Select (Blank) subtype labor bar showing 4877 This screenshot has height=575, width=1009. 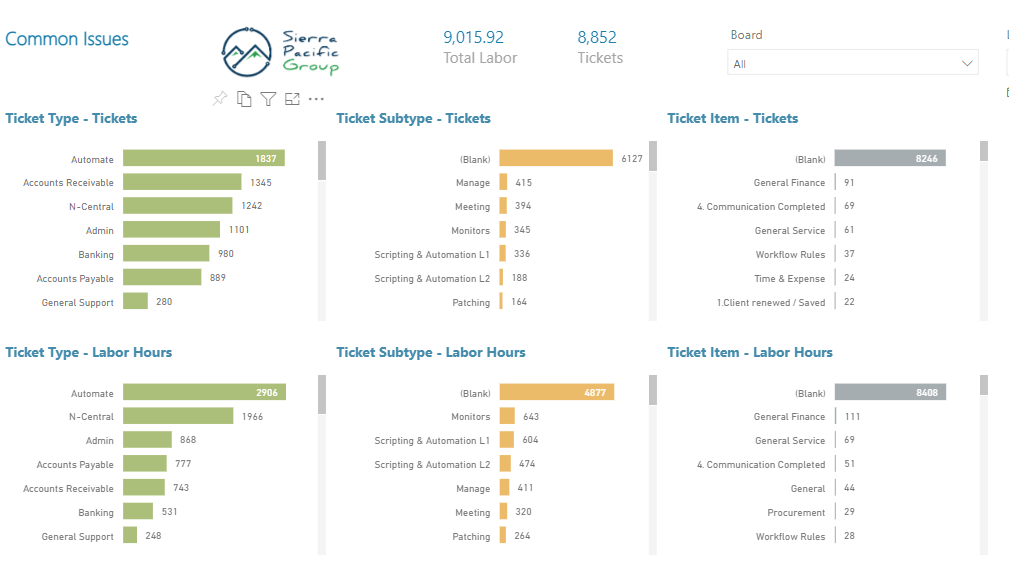click(x=557, y=392)
